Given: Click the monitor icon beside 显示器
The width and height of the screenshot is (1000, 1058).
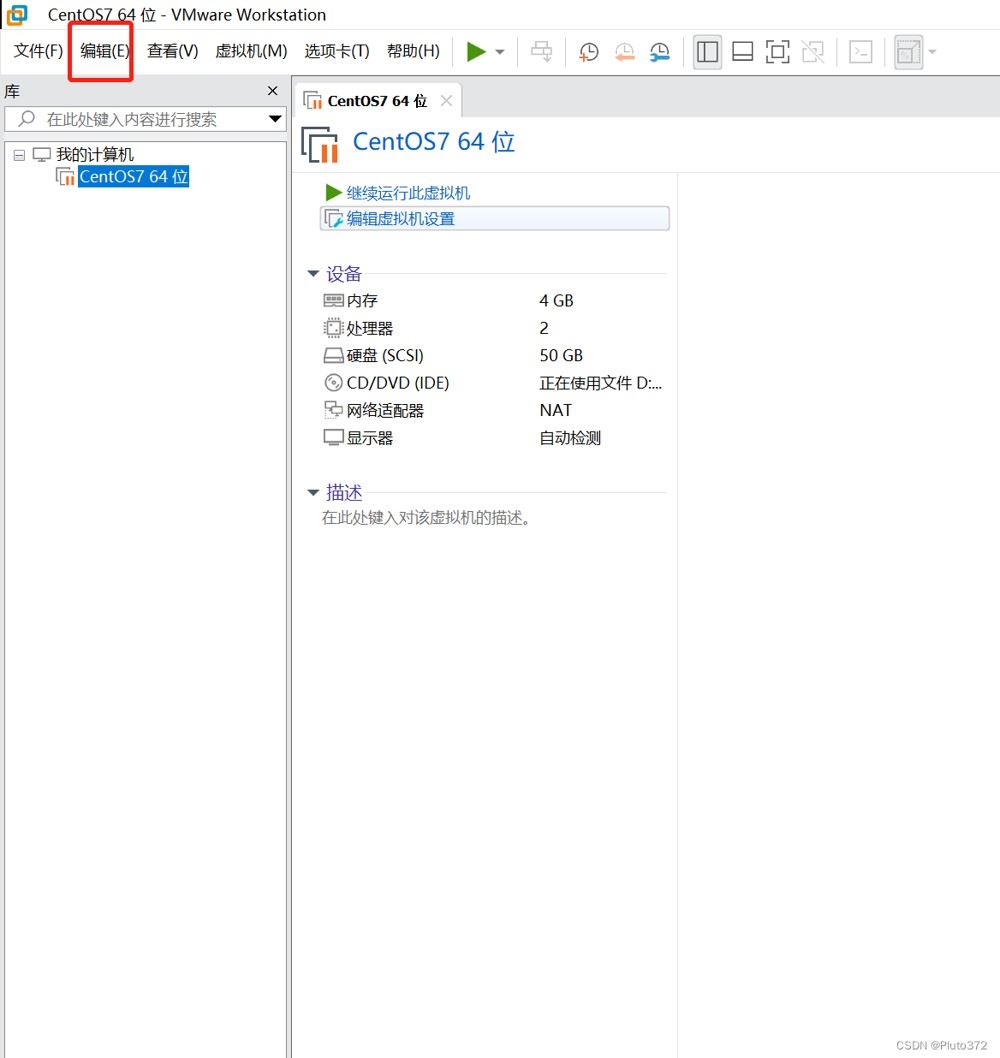Looking at the screenshot, I should click(333, 438).
